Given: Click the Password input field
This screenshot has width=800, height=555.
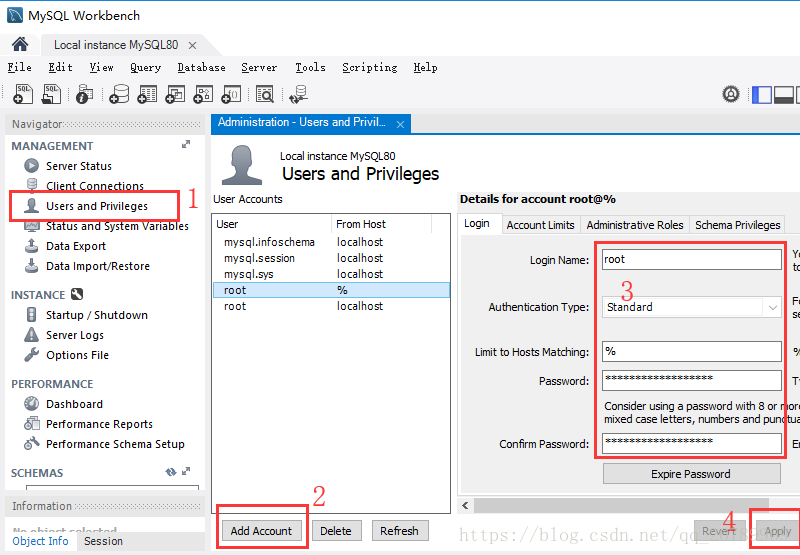Looking at the screenshot, I should tap(691, 381).
